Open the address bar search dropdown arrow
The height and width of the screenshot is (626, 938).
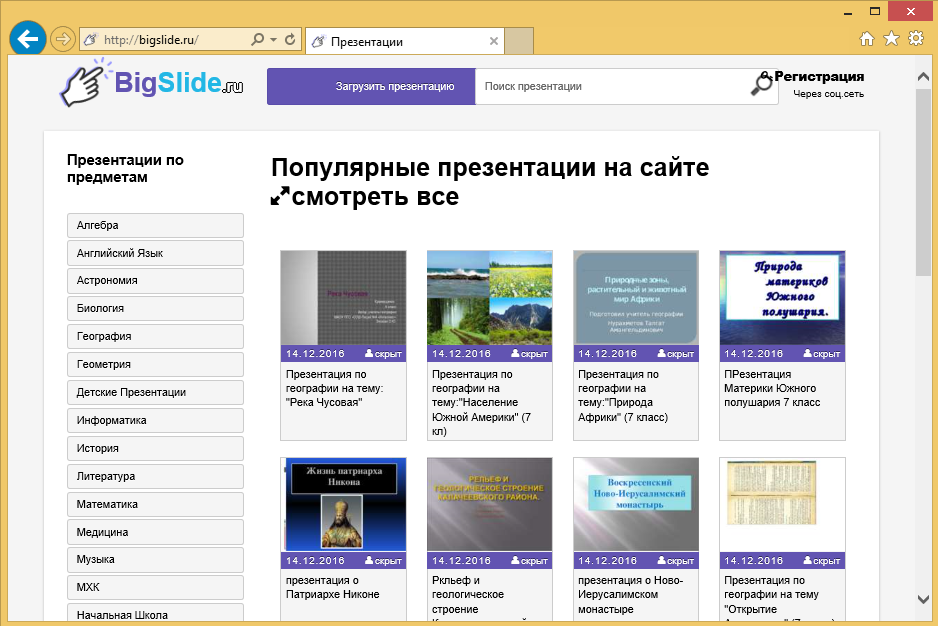click(x=273, y=40)
